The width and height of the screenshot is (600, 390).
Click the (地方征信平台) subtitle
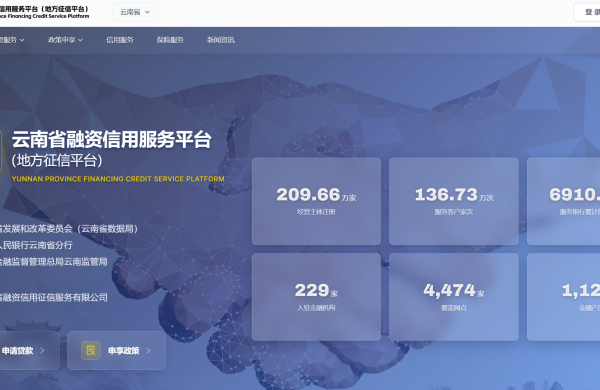(x=57, y=160)
